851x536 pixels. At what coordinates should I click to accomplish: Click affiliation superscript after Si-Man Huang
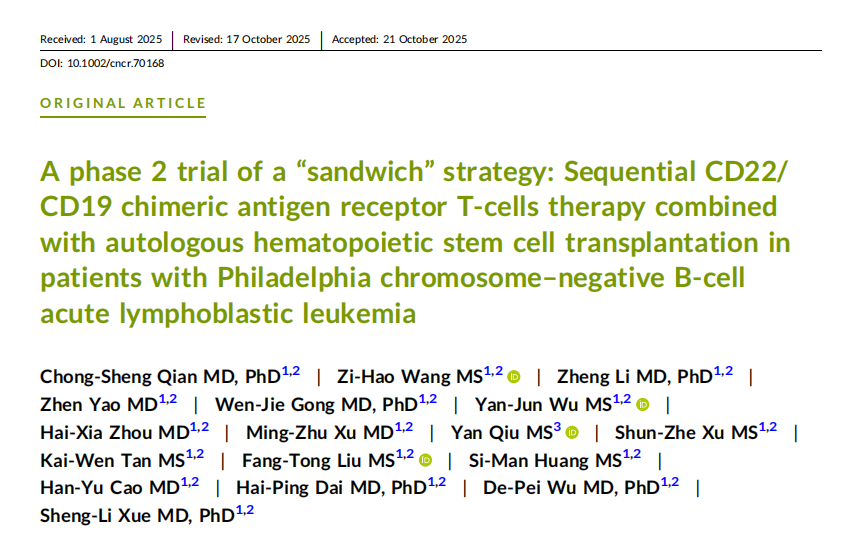tap(632, 455)
